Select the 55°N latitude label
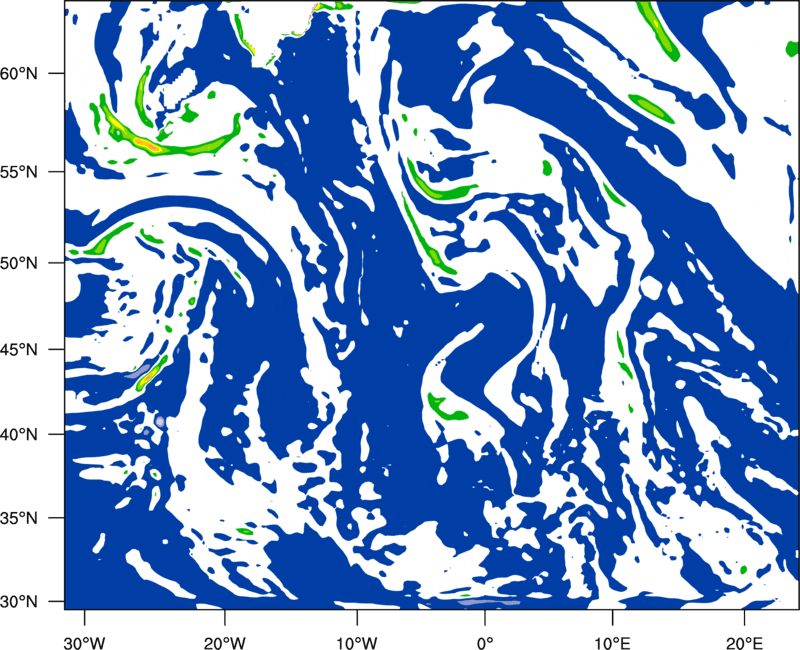Viewport: 800px width, 650px height. [19, 172]
